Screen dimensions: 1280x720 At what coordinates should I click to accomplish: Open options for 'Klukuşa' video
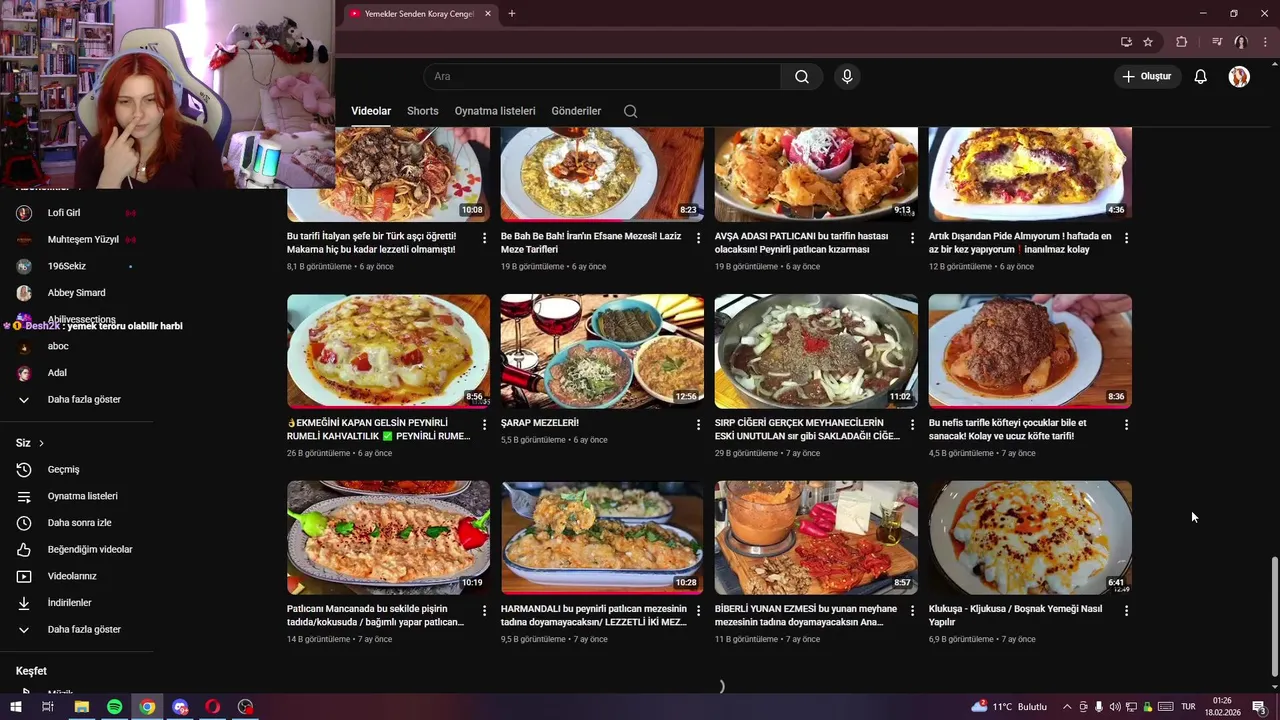pyautogui.click(x=1126, y=610)
